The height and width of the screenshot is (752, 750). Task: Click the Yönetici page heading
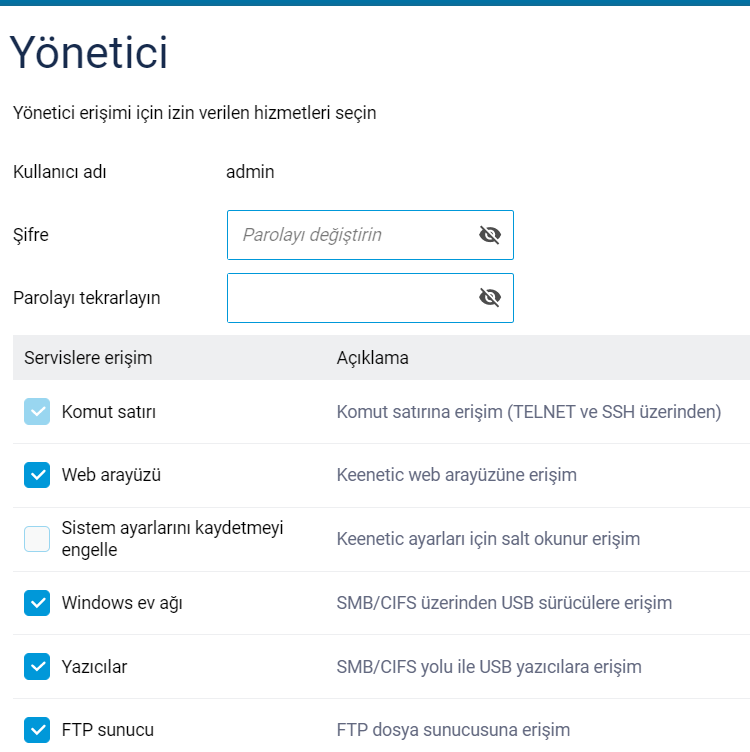coord(89,52)
